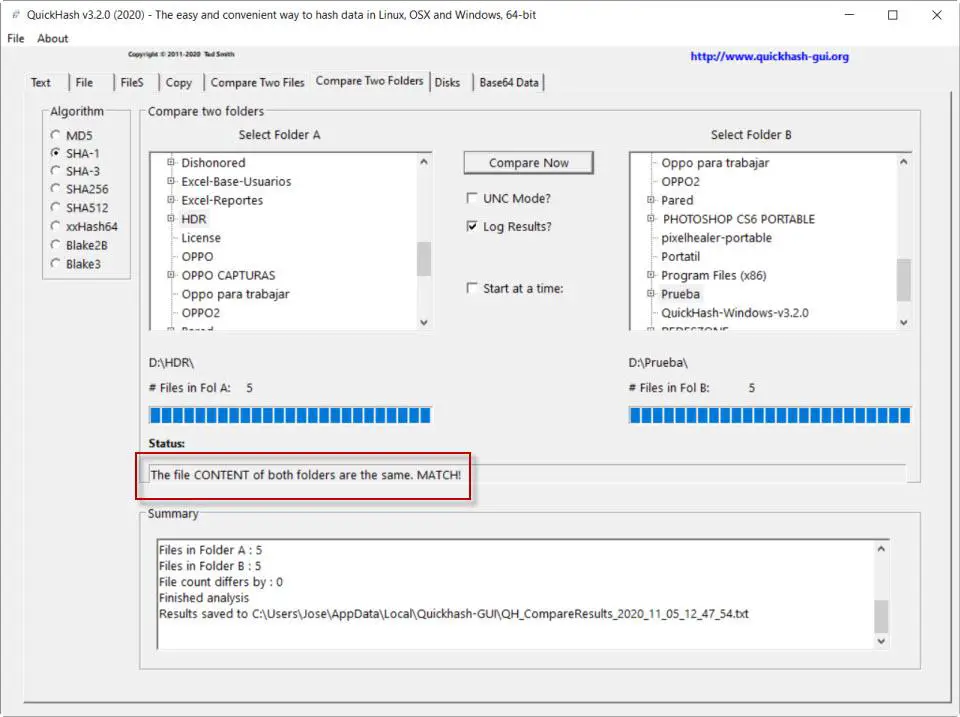Expand the Prueba folder in Folder B
960x717 pixels.
651,294
